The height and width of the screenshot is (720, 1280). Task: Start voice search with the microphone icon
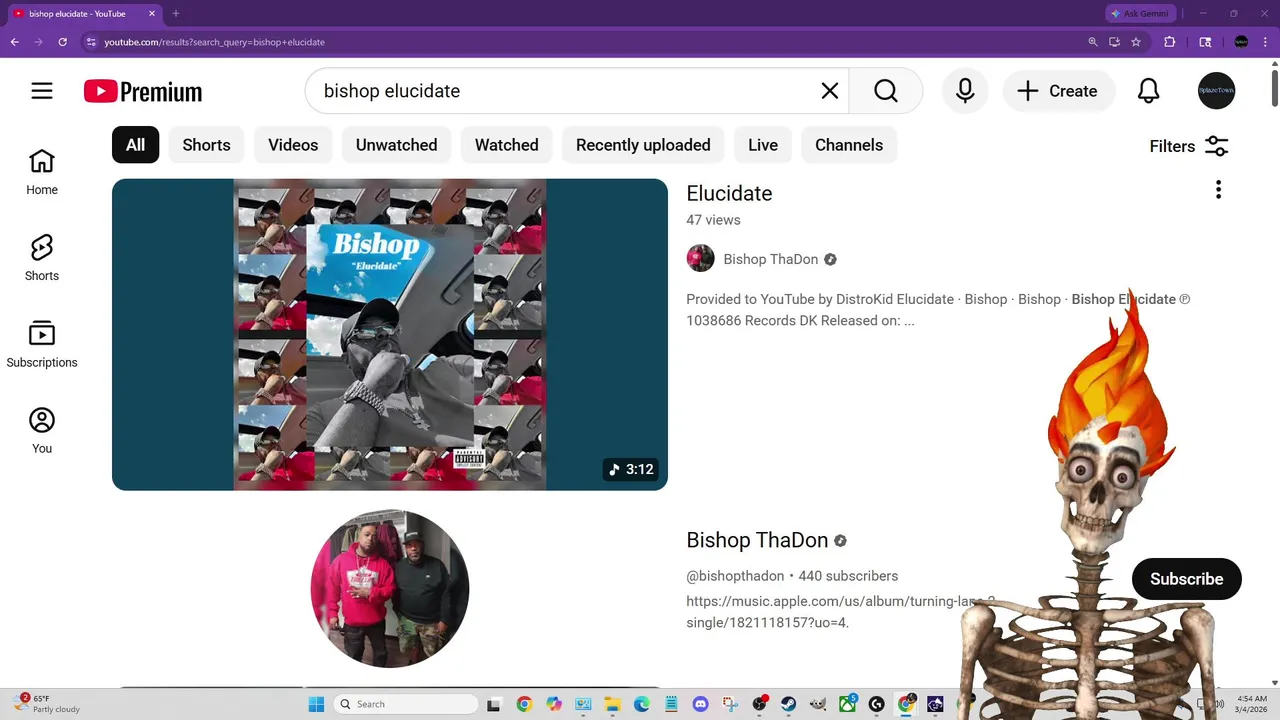pos(965,91)
